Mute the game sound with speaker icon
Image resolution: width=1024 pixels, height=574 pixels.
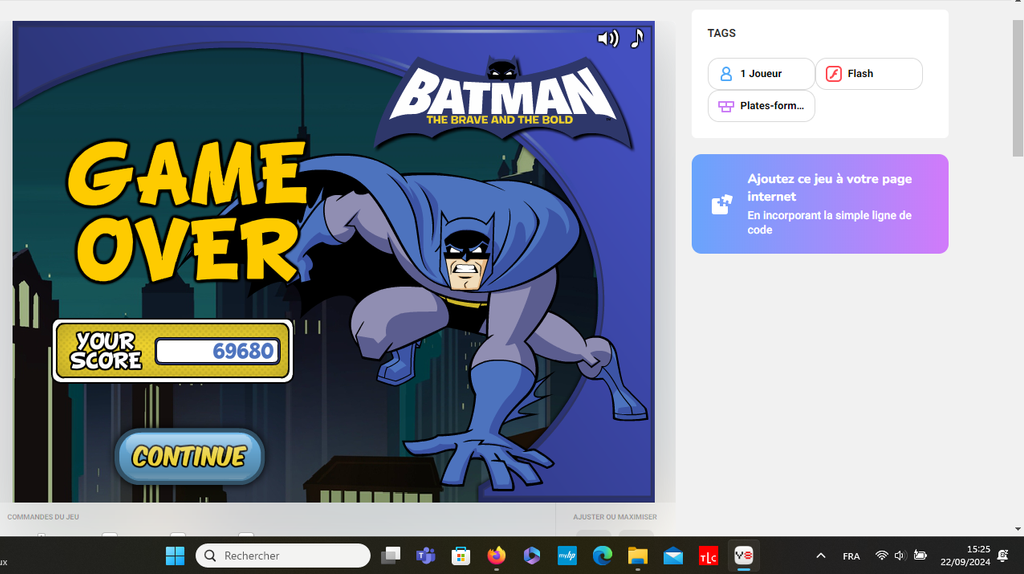coord(607,39)
